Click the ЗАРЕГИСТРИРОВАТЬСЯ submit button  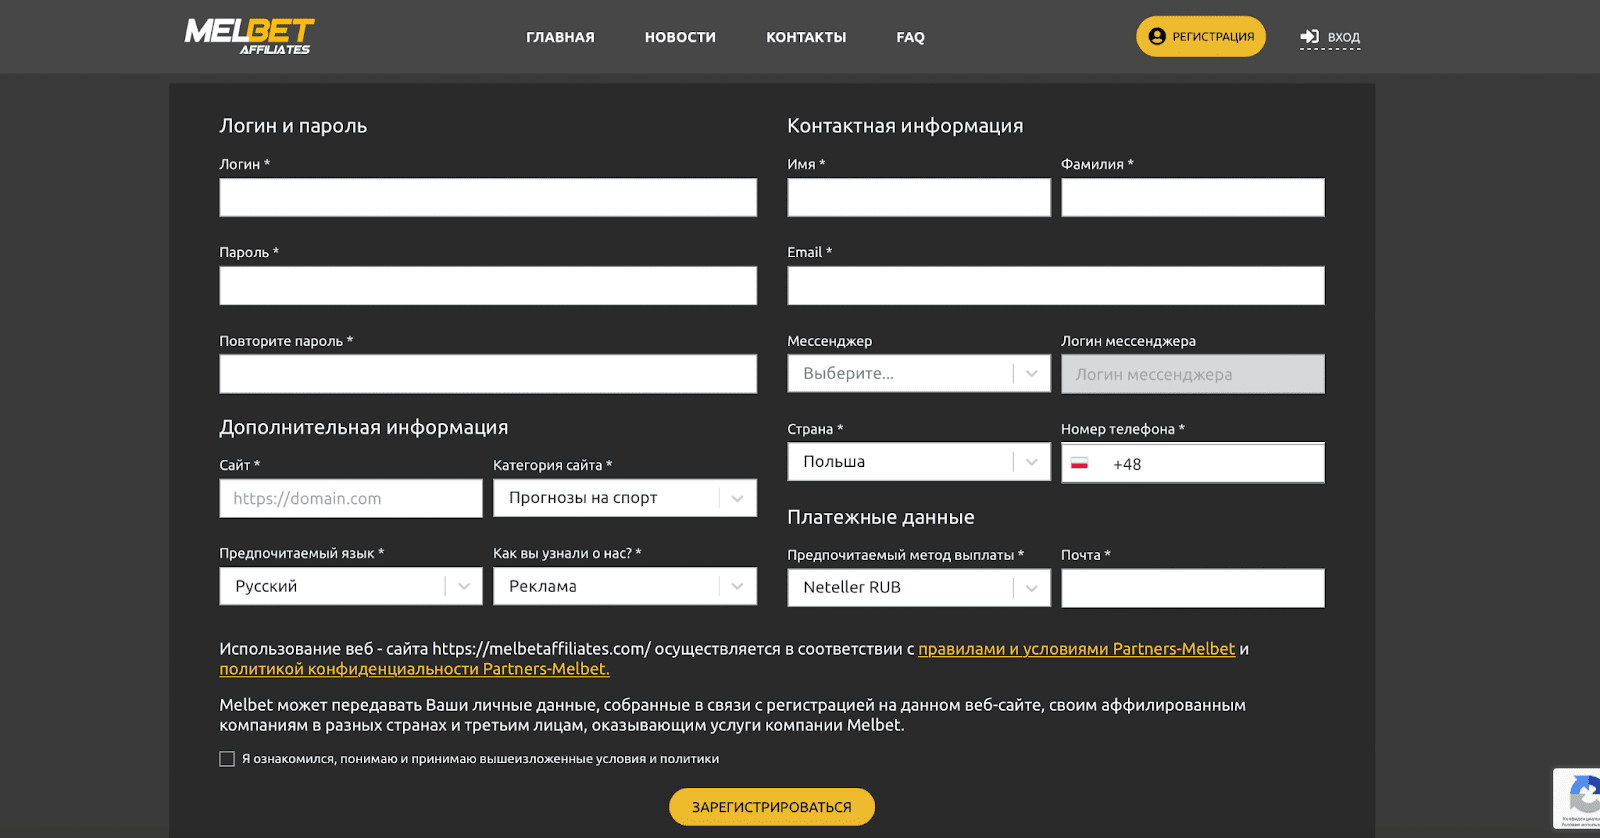coord(772,807)
